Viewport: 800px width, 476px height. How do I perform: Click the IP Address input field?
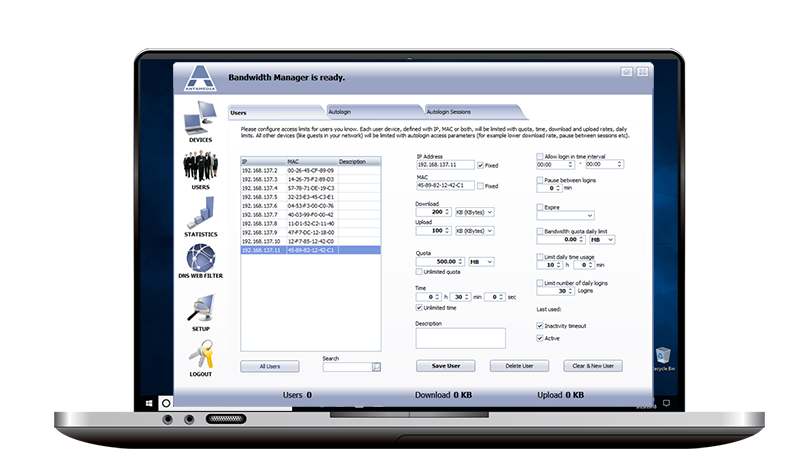pyautogui.click(x=445, y=165)
